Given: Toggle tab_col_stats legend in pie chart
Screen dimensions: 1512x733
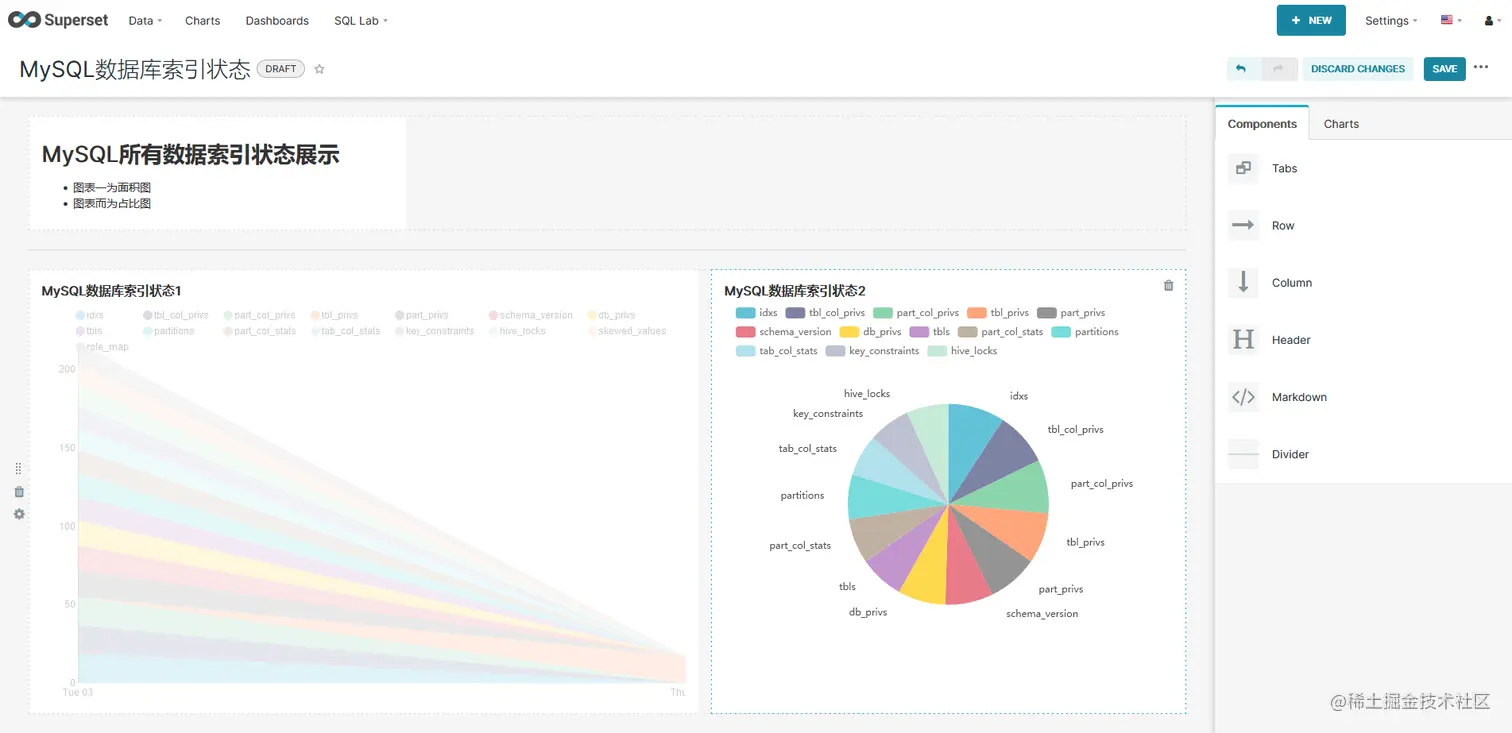Looking at the screenshot, I should point(776,351).
